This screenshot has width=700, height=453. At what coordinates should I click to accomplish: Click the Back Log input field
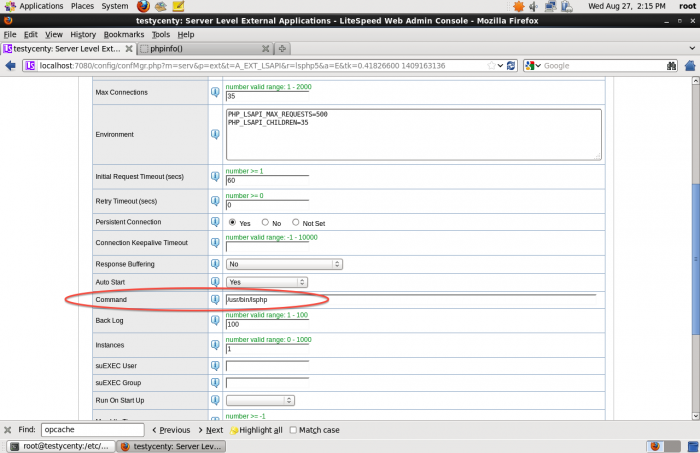tap(267, 324)
